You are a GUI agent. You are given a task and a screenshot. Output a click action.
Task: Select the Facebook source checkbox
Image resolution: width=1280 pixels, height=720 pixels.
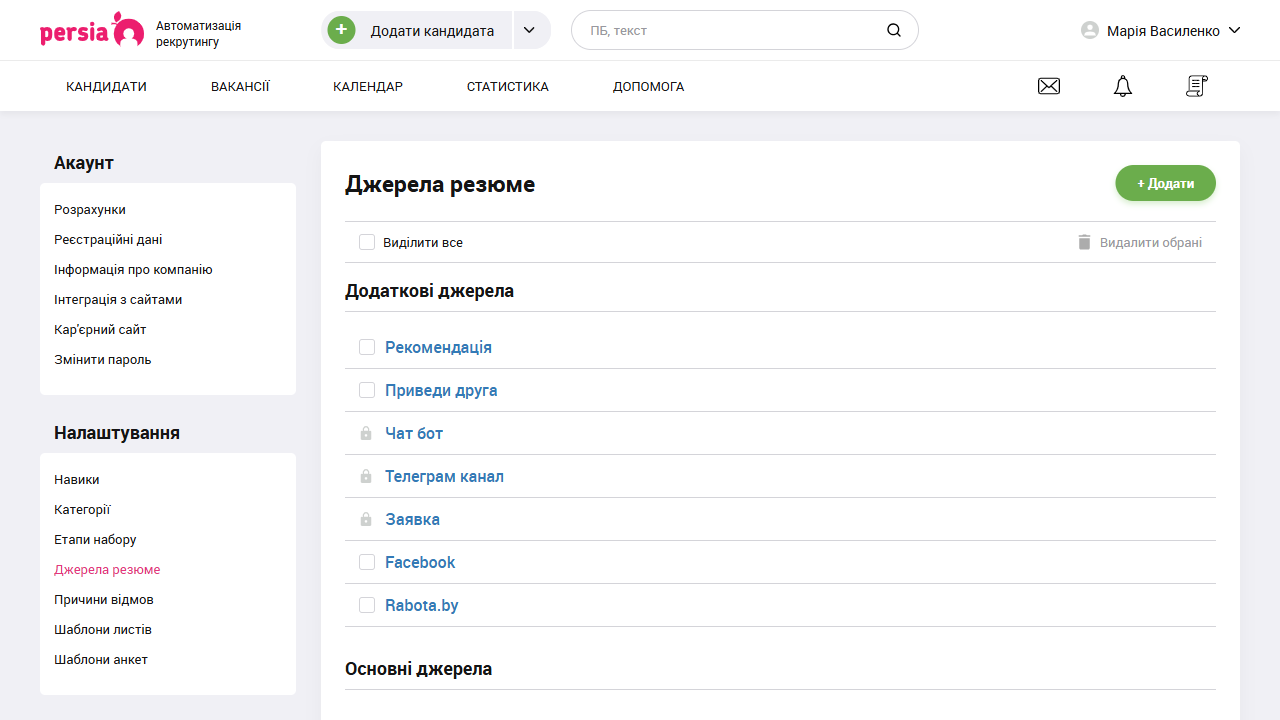[x=366, y=562]
